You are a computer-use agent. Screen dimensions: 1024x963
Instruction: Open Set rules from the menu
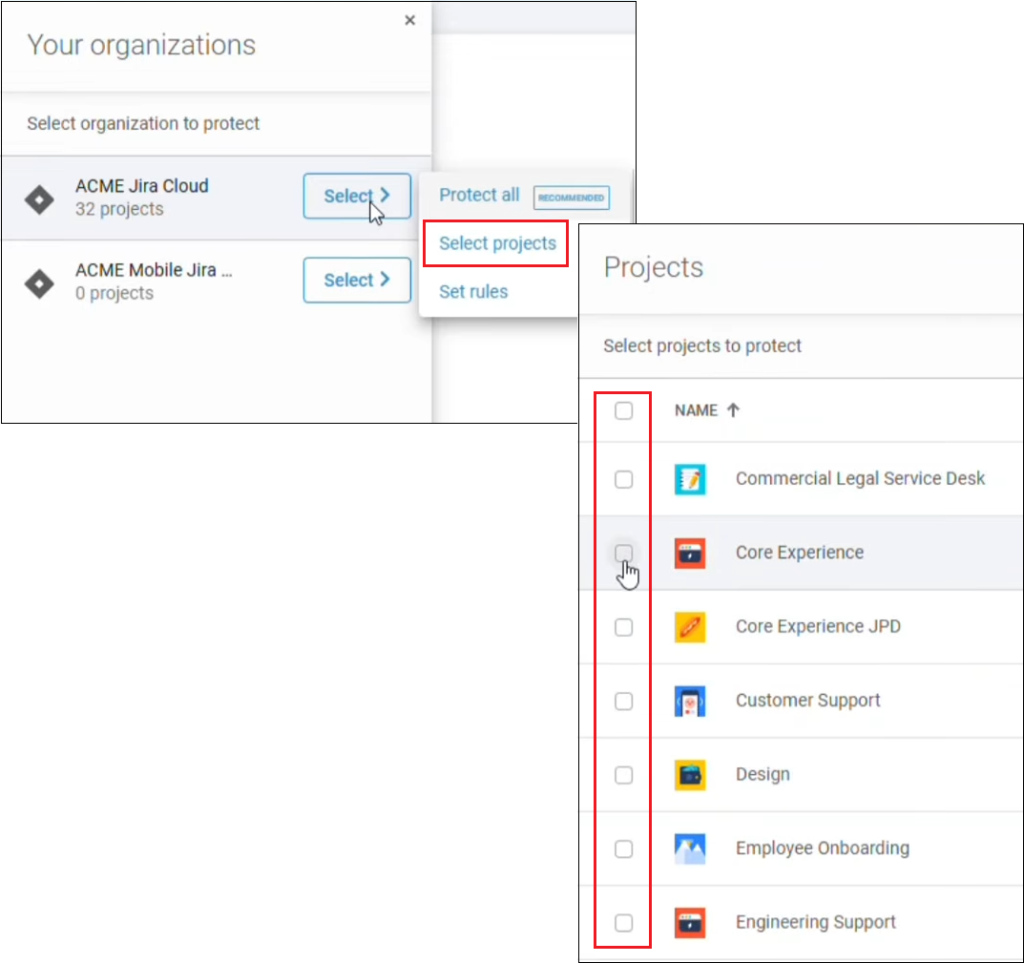click(472, 291)
